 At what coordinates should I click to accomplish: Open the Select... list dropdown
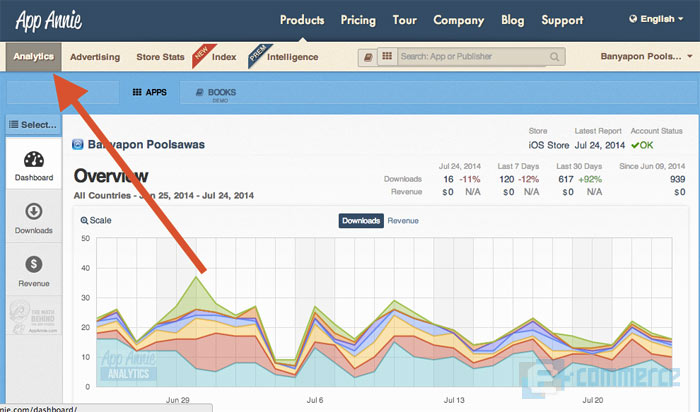click(33, 125)
